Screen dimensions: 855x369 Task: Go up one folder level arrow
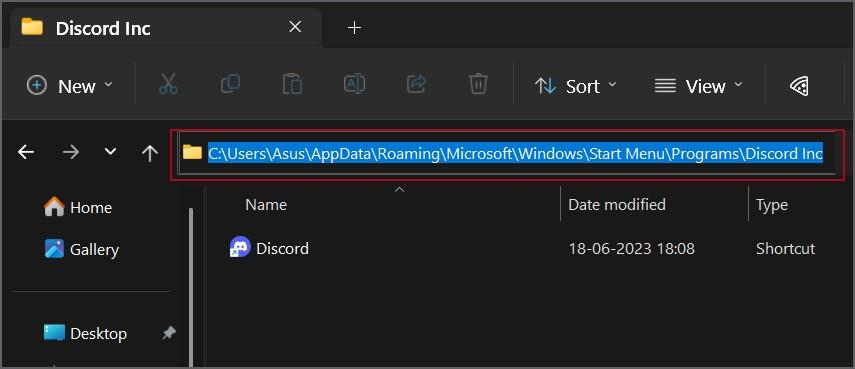point(149,153)
